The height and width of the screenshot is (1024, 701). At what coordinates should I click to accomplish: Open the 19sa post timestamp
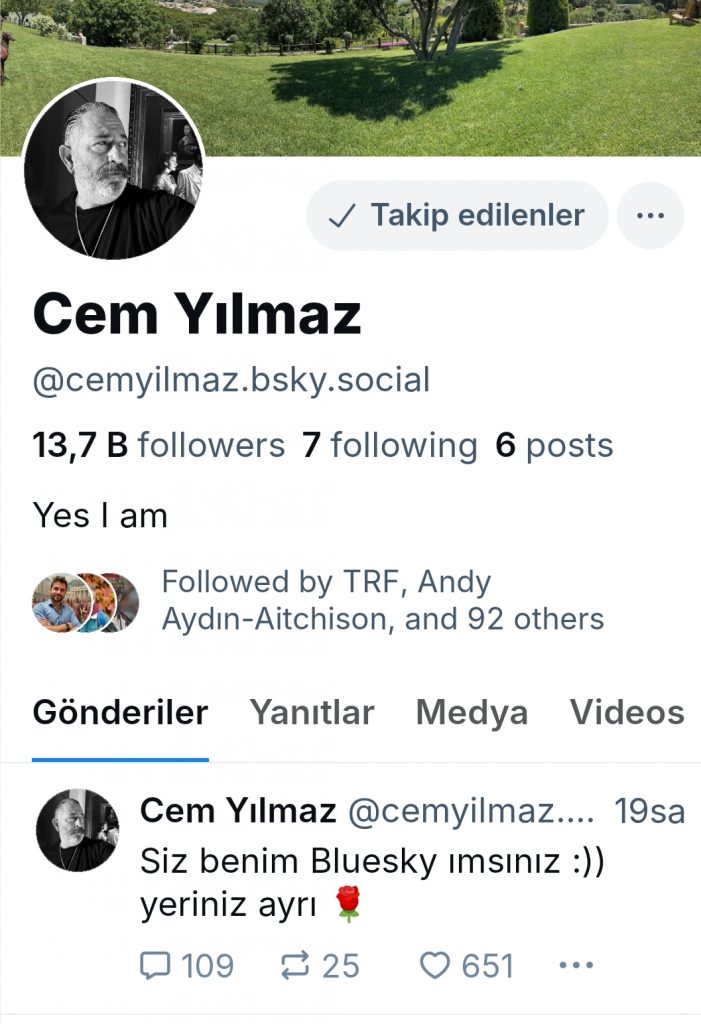tap(649, 812)
